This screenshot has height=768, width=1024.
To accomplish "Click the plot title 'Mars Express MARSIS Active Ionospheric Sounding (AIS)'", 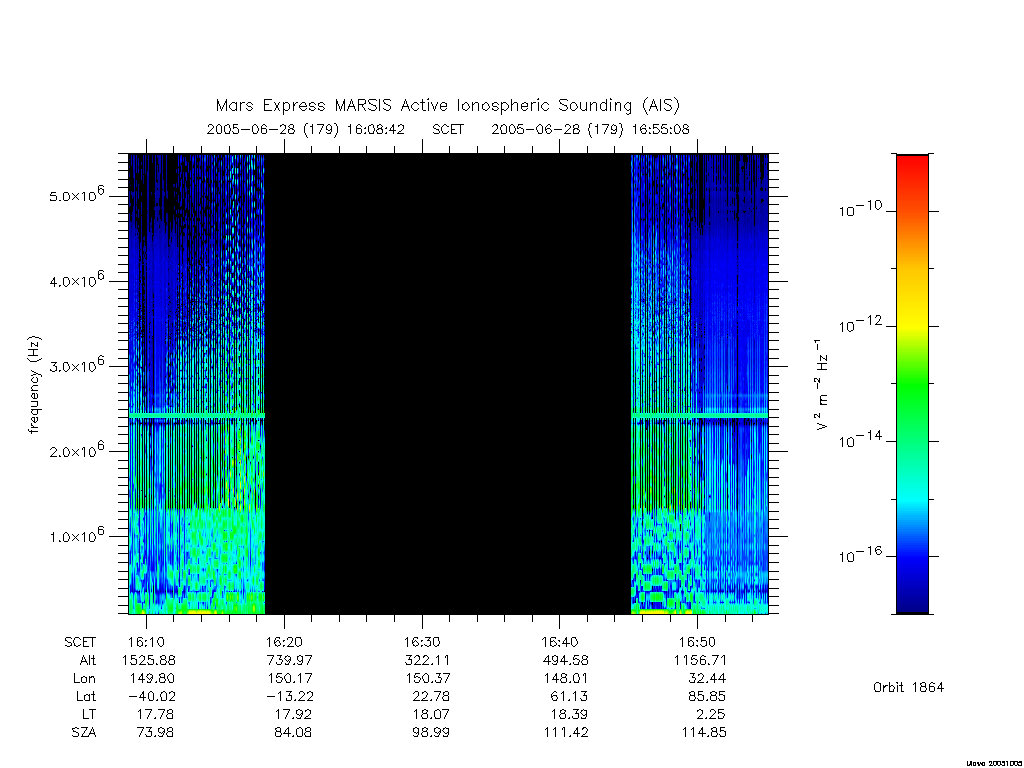I will point(448,106).
